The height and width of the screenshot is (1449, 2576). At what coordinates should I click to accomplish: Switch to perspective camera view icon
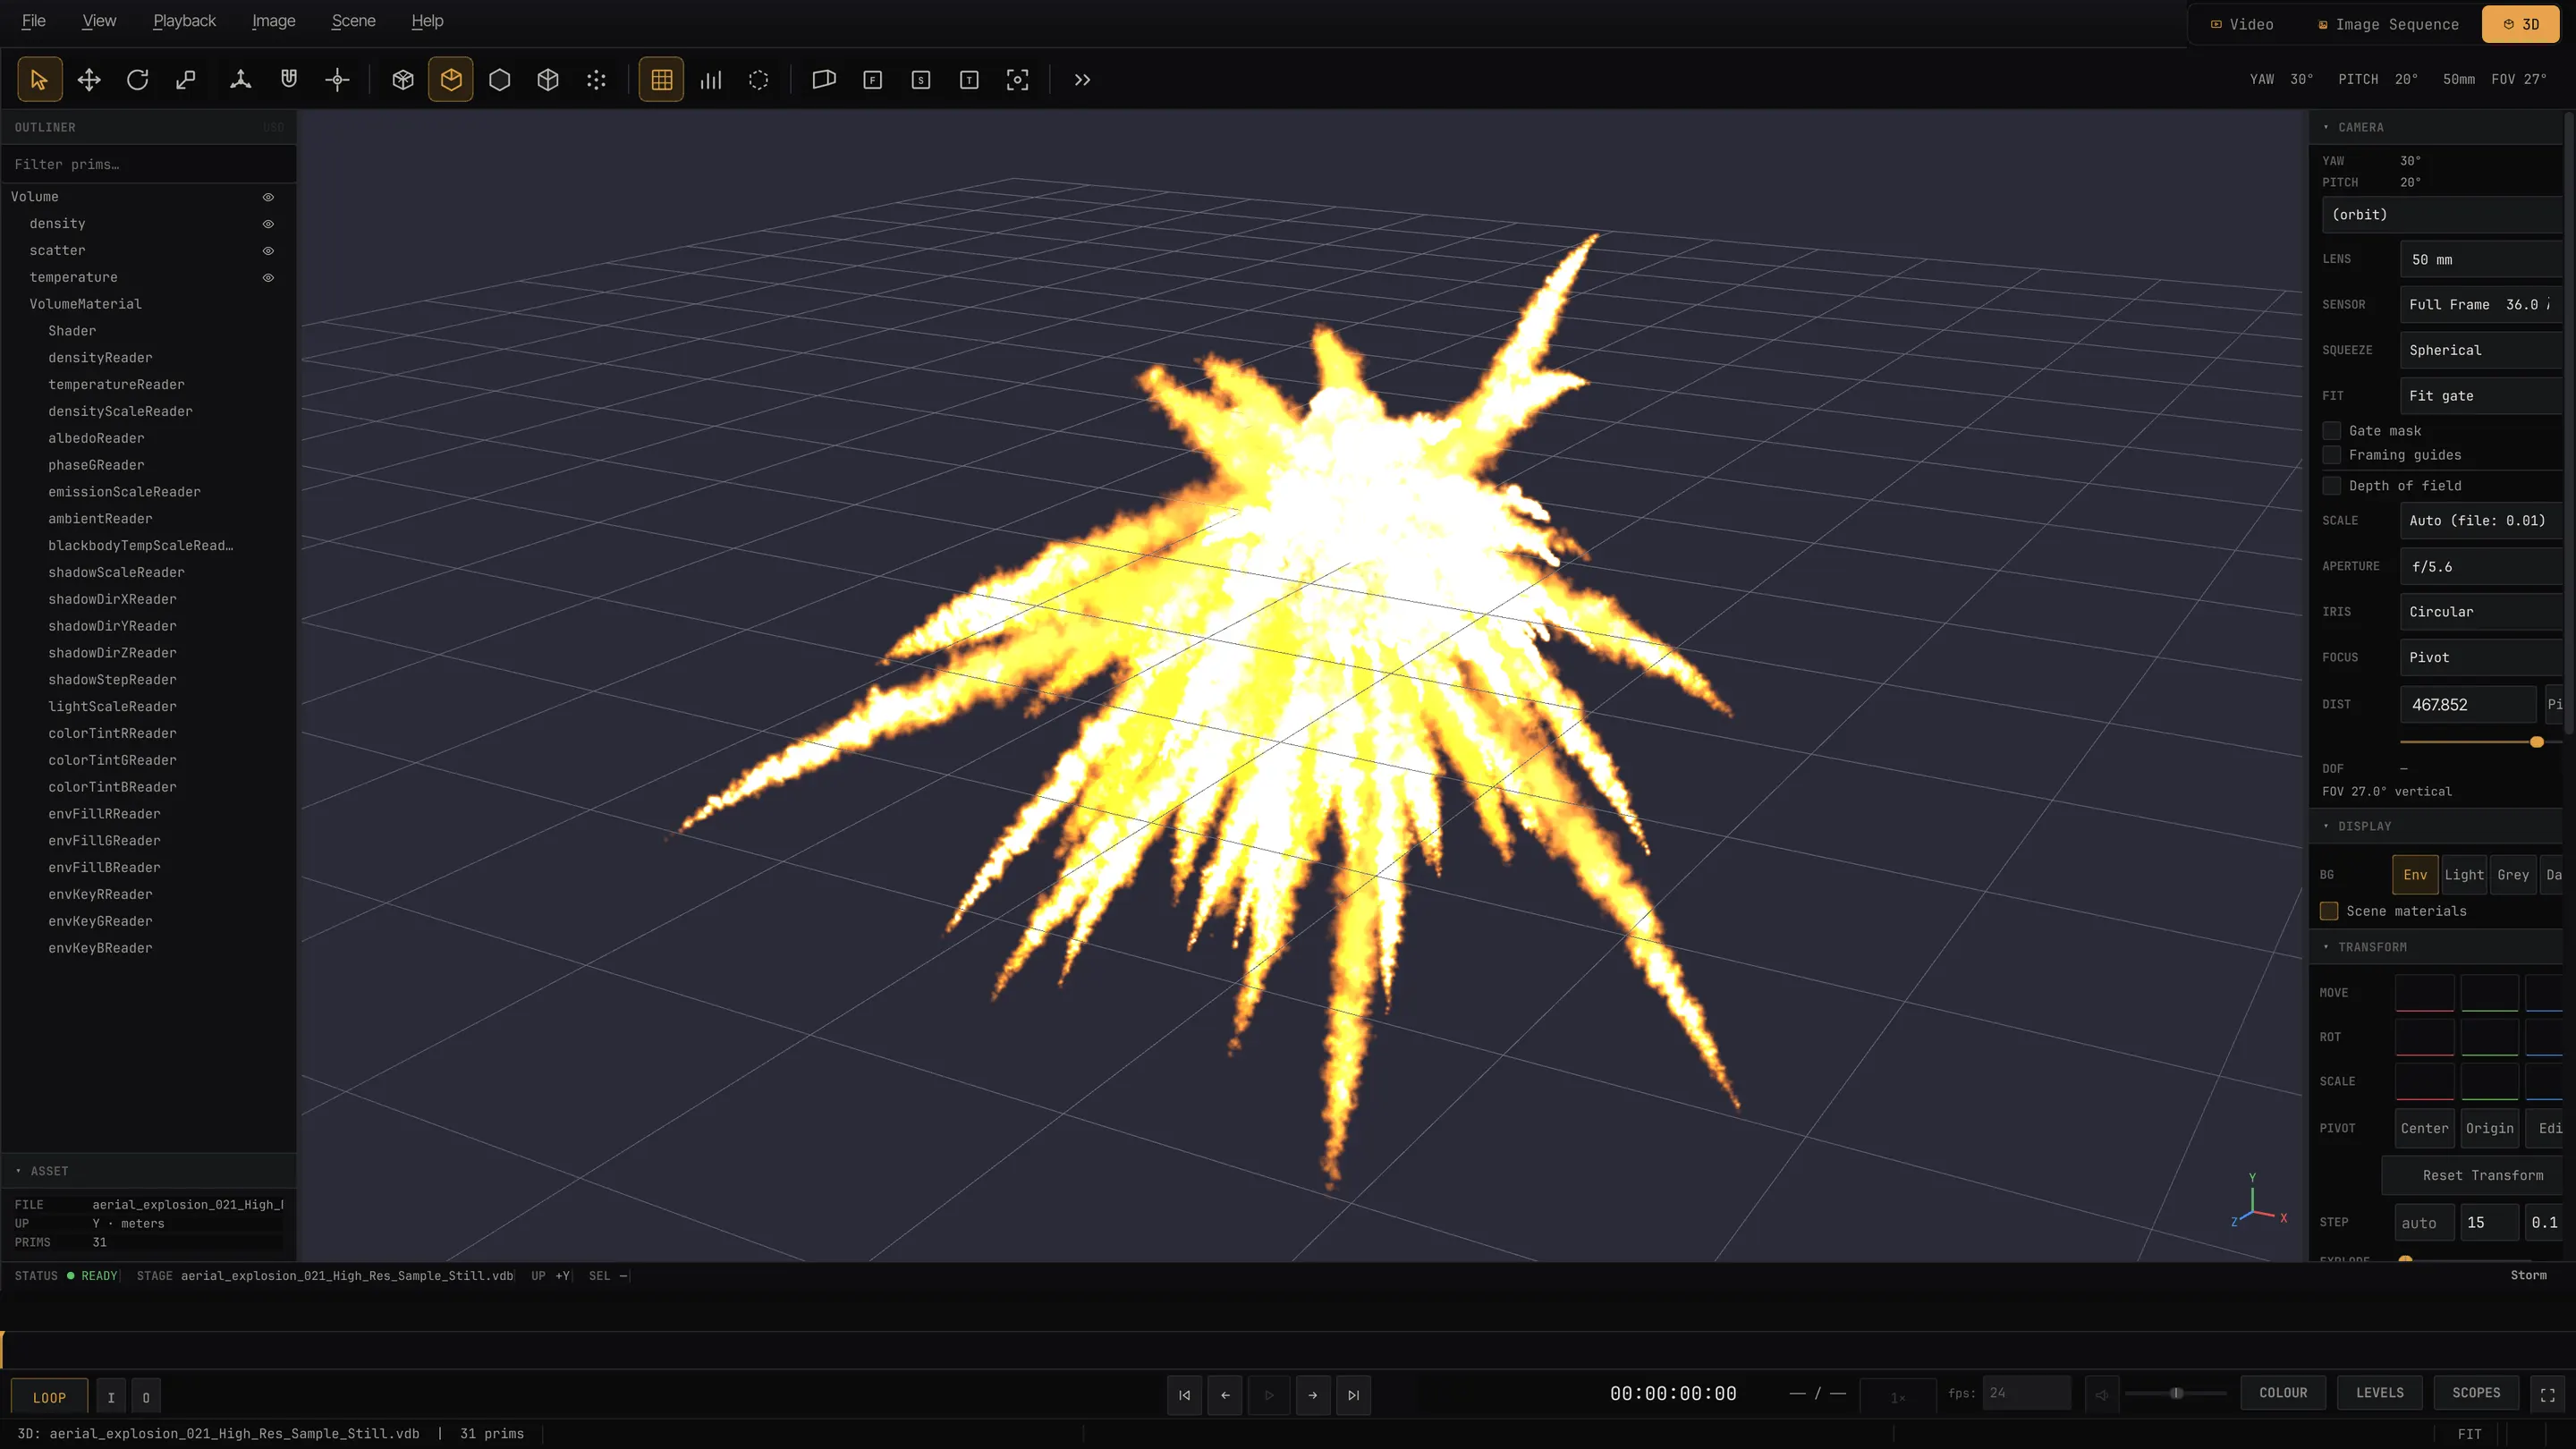pyautogui.click(x=824, y=80)
